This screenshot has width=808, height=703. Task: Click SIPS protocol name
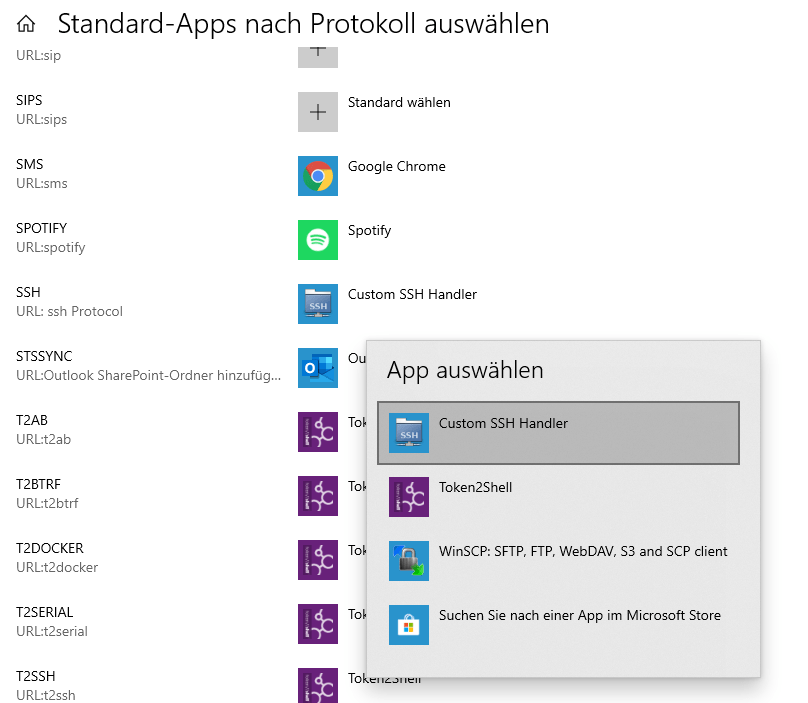(29, 100)
